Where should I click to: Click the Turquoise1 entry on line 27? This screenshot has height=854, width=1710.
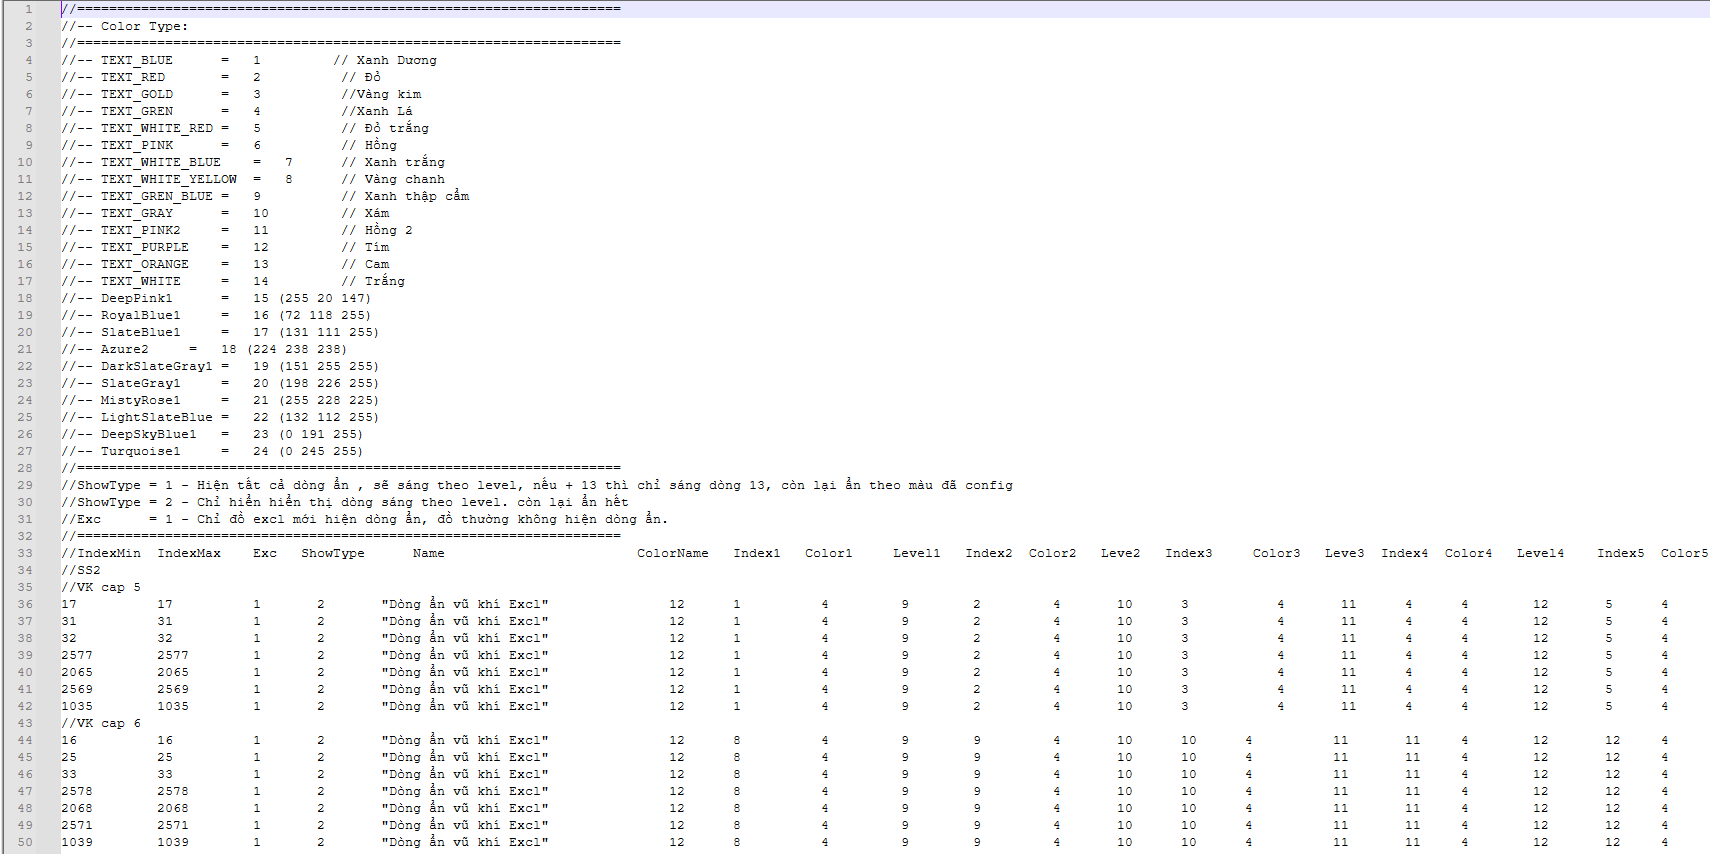pos(140,451)
